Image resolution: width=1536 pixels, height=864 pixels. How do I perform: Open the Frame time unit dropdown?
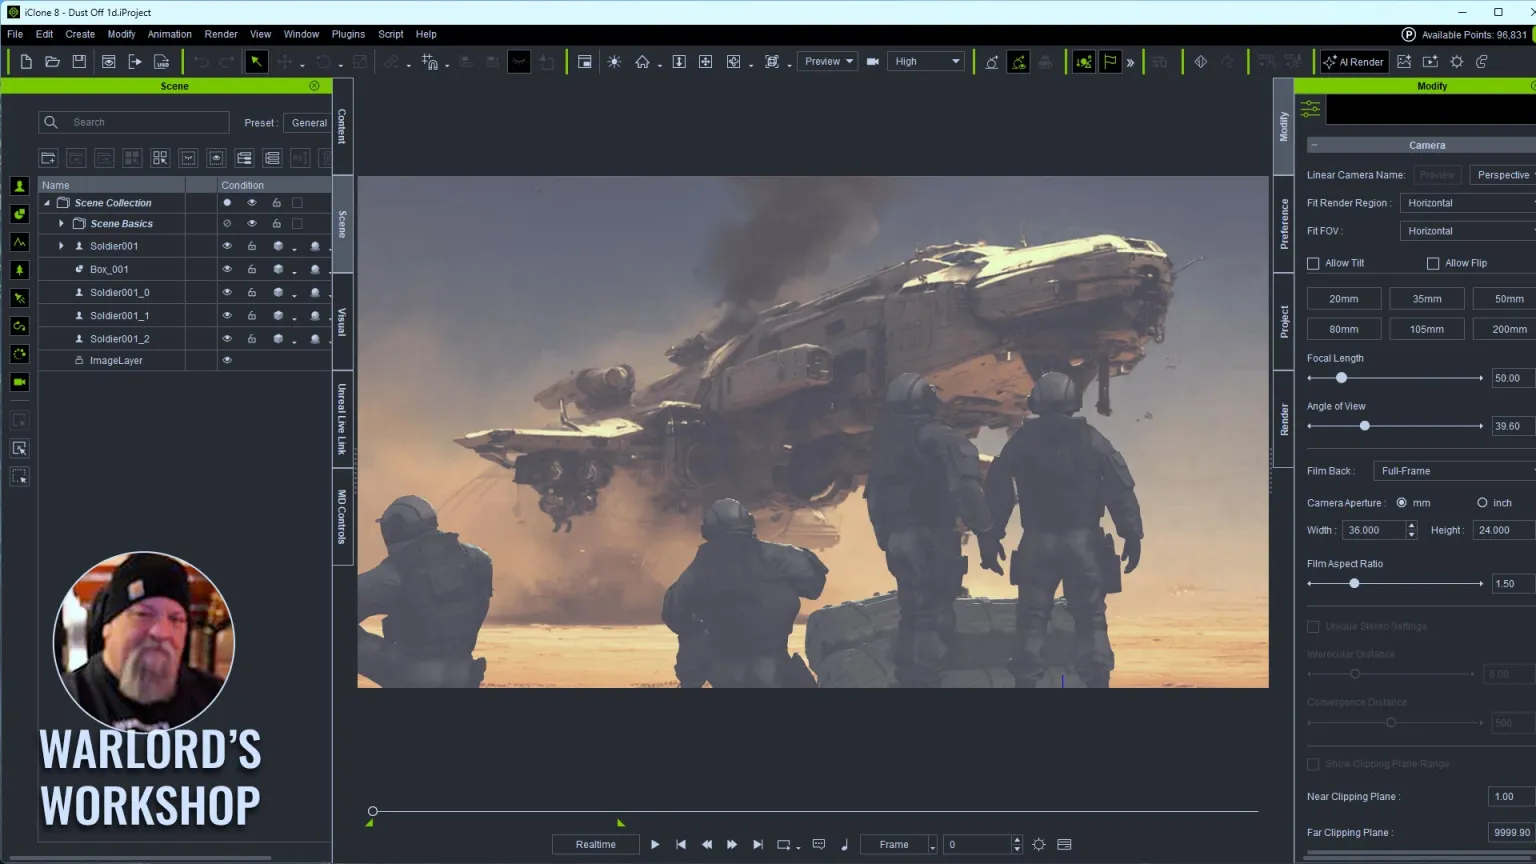pos(899,845)
